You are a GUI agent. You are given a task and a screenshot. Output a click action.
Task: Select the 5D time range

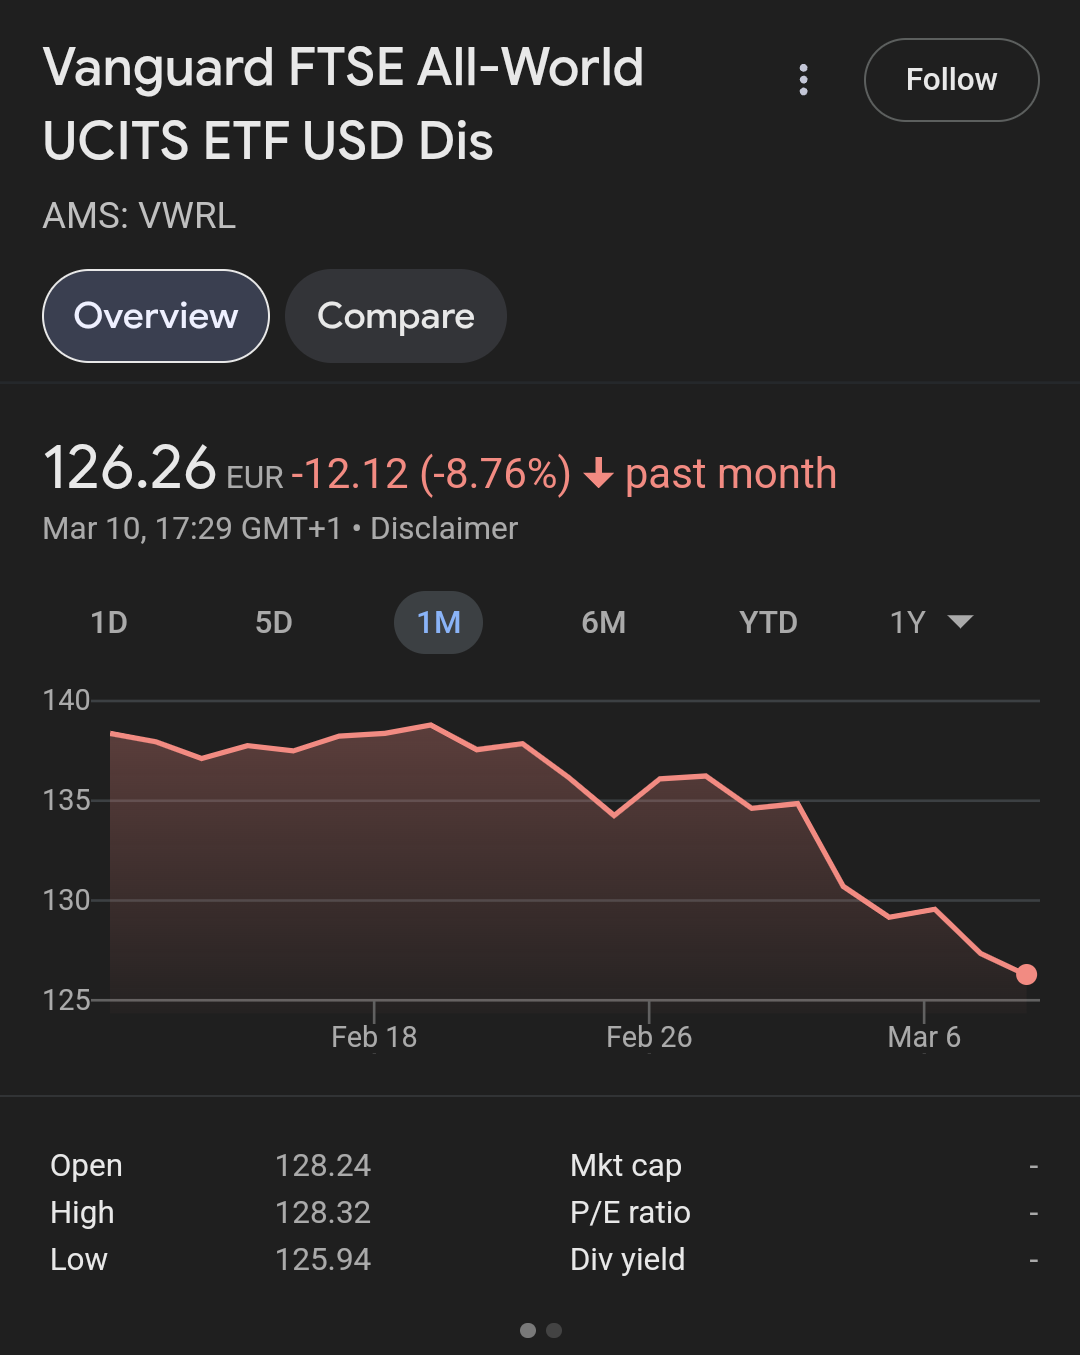(x=274, y=623)
